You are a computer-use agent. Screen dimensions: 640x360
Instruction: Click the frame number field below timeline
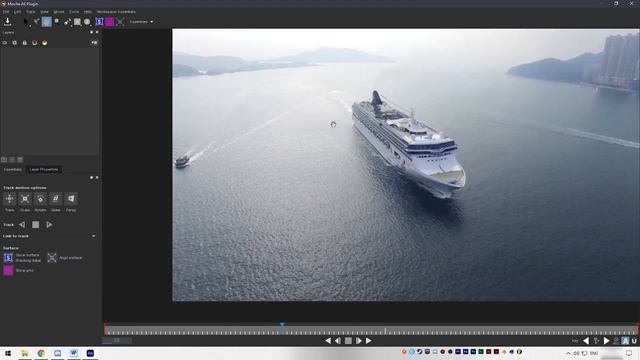[117, 340]
